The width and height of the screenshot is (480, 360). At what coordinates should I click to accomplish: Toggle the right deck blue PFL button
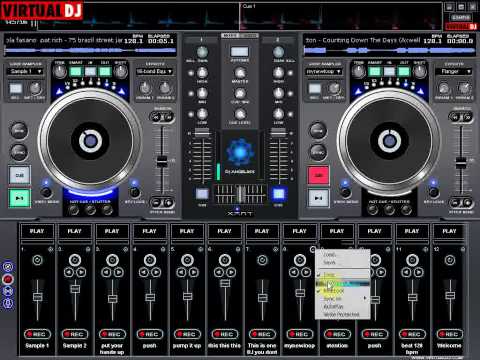pyautogui.click(x=279, y=193)
